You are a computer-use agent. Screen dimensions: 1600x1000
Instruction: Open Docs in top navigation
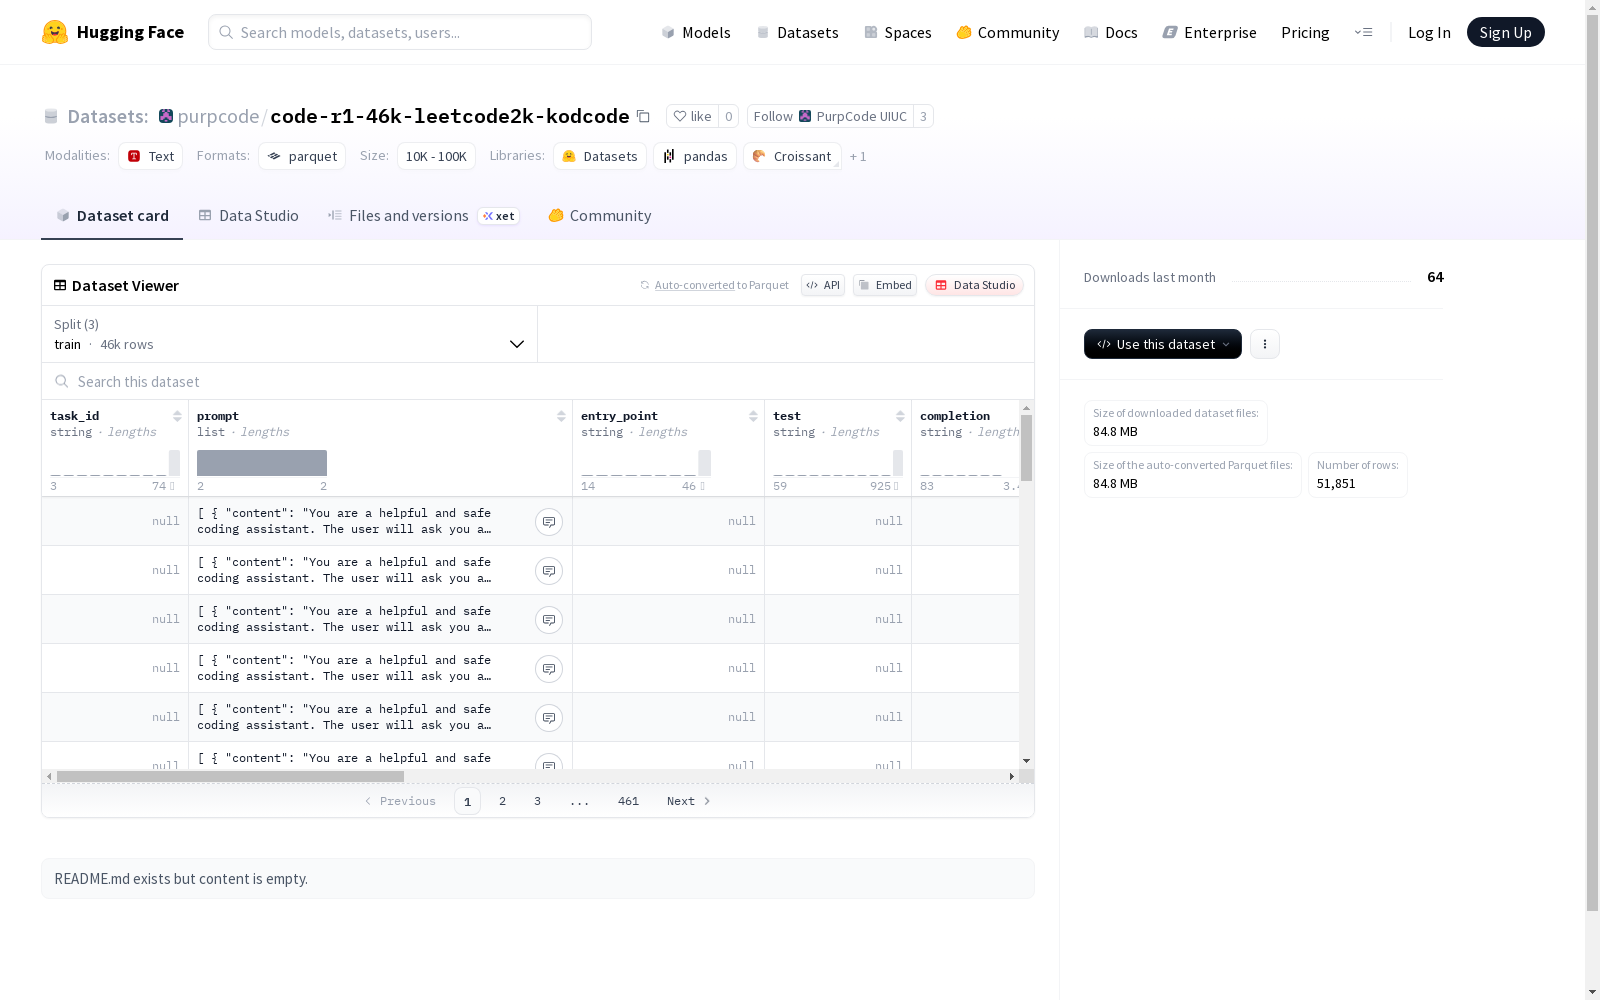(x=1111, y=32)
